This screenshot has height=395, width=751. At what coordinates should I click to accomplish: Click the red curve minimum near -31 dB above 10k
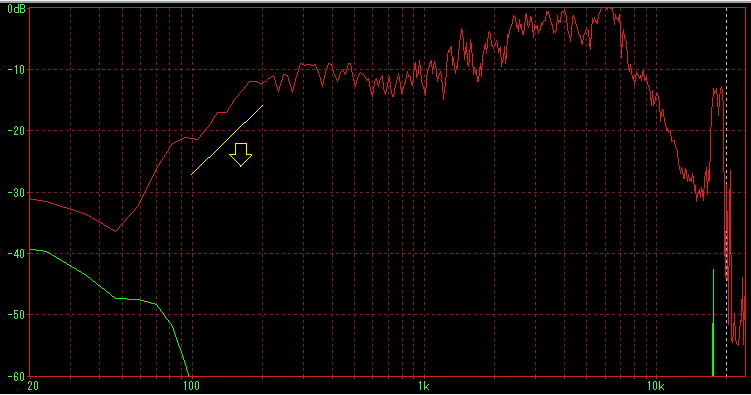[x=700, y=197]
